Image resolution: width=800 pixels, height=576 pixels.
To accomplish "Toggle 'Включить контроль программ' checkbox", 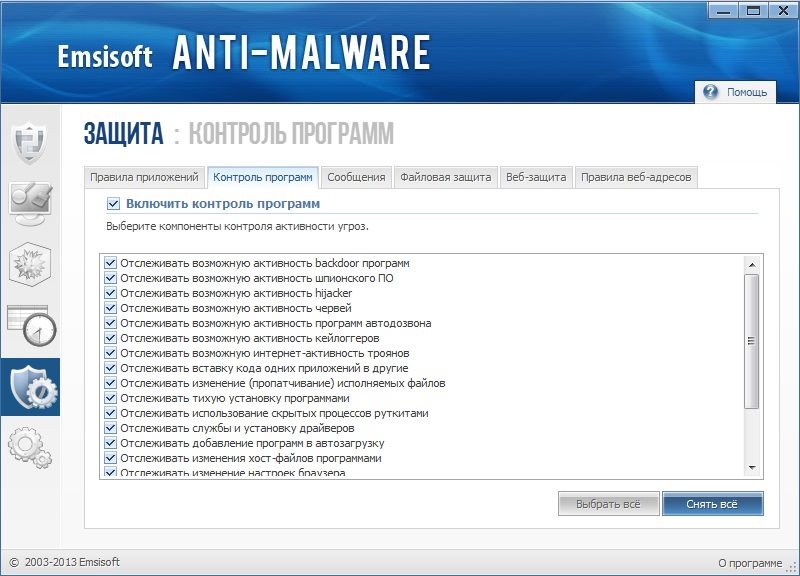I will (113, 204).
